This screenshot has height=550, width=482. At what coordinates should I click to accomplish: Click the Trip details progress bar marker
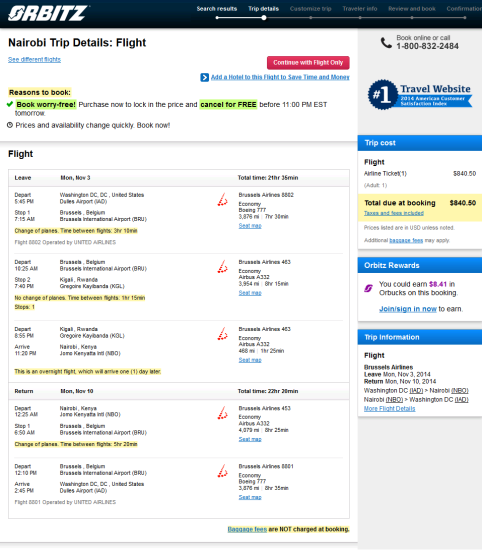[x=263, y=18]
